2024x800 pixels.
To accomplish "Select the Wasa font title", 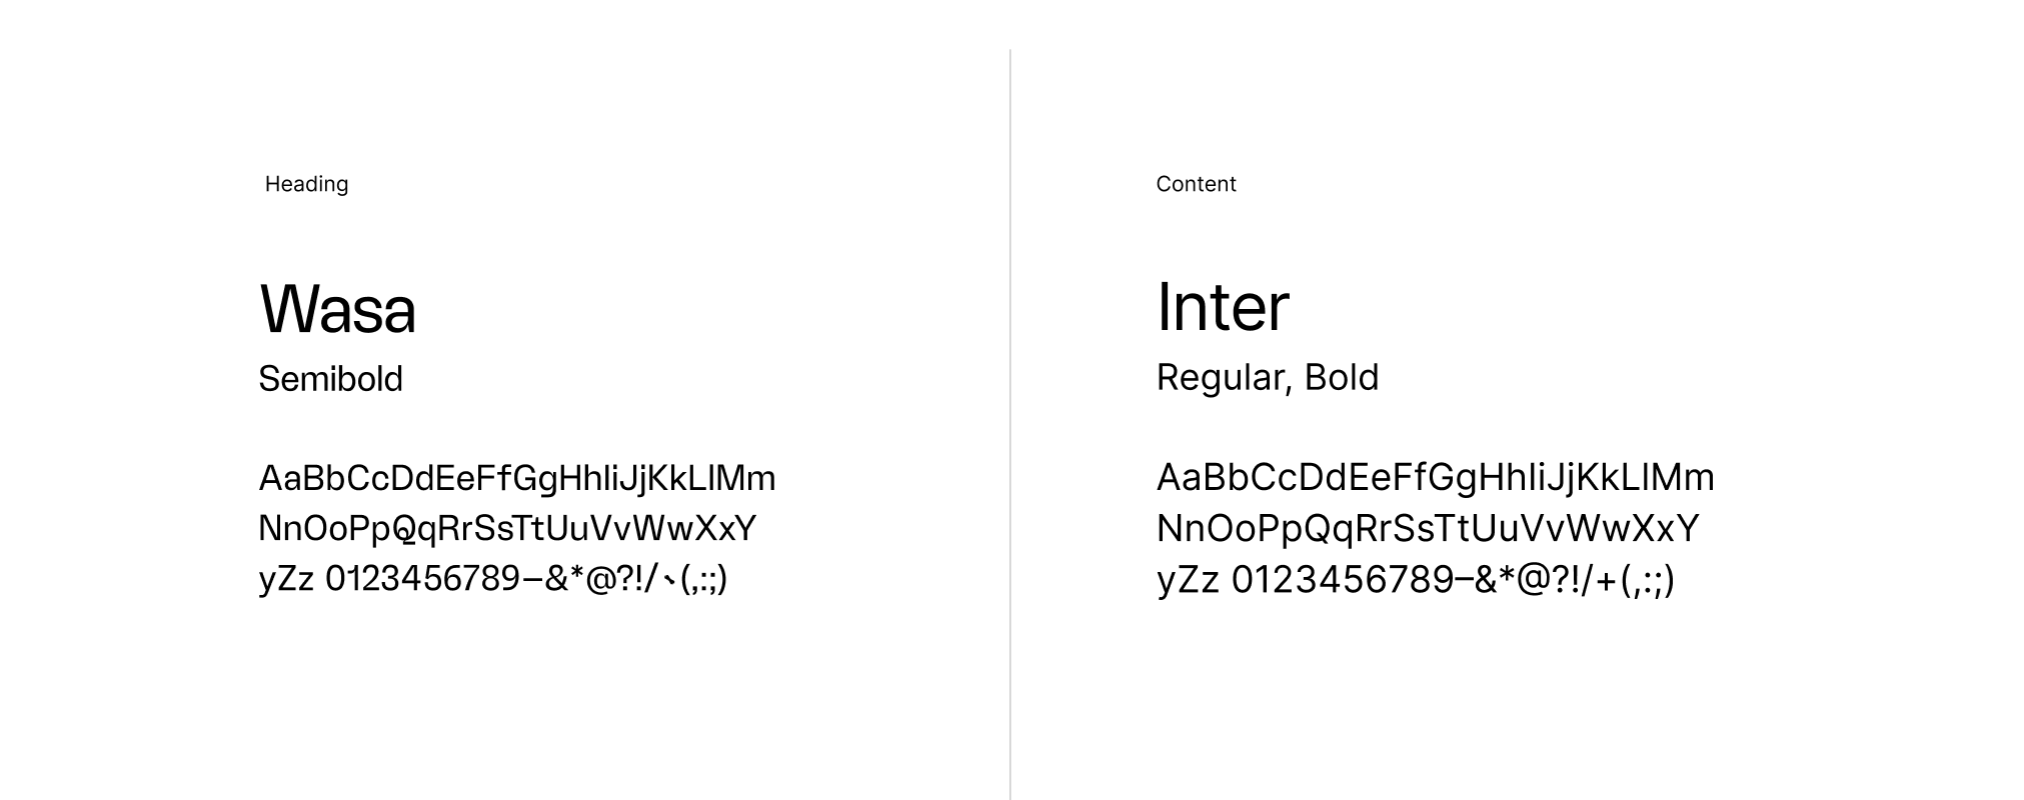I will click(338, 308).
